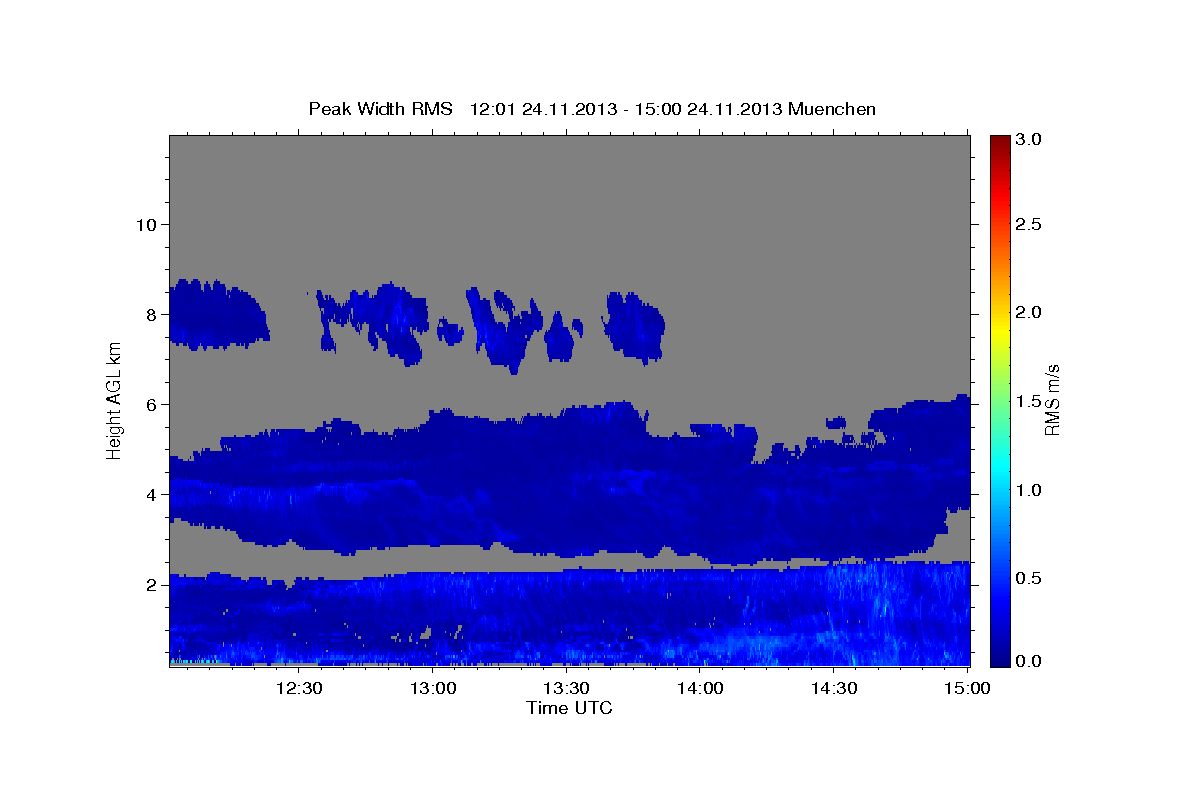Click the colorbar value 0.0
1200x800 pixels.
tap(1029, 661)
